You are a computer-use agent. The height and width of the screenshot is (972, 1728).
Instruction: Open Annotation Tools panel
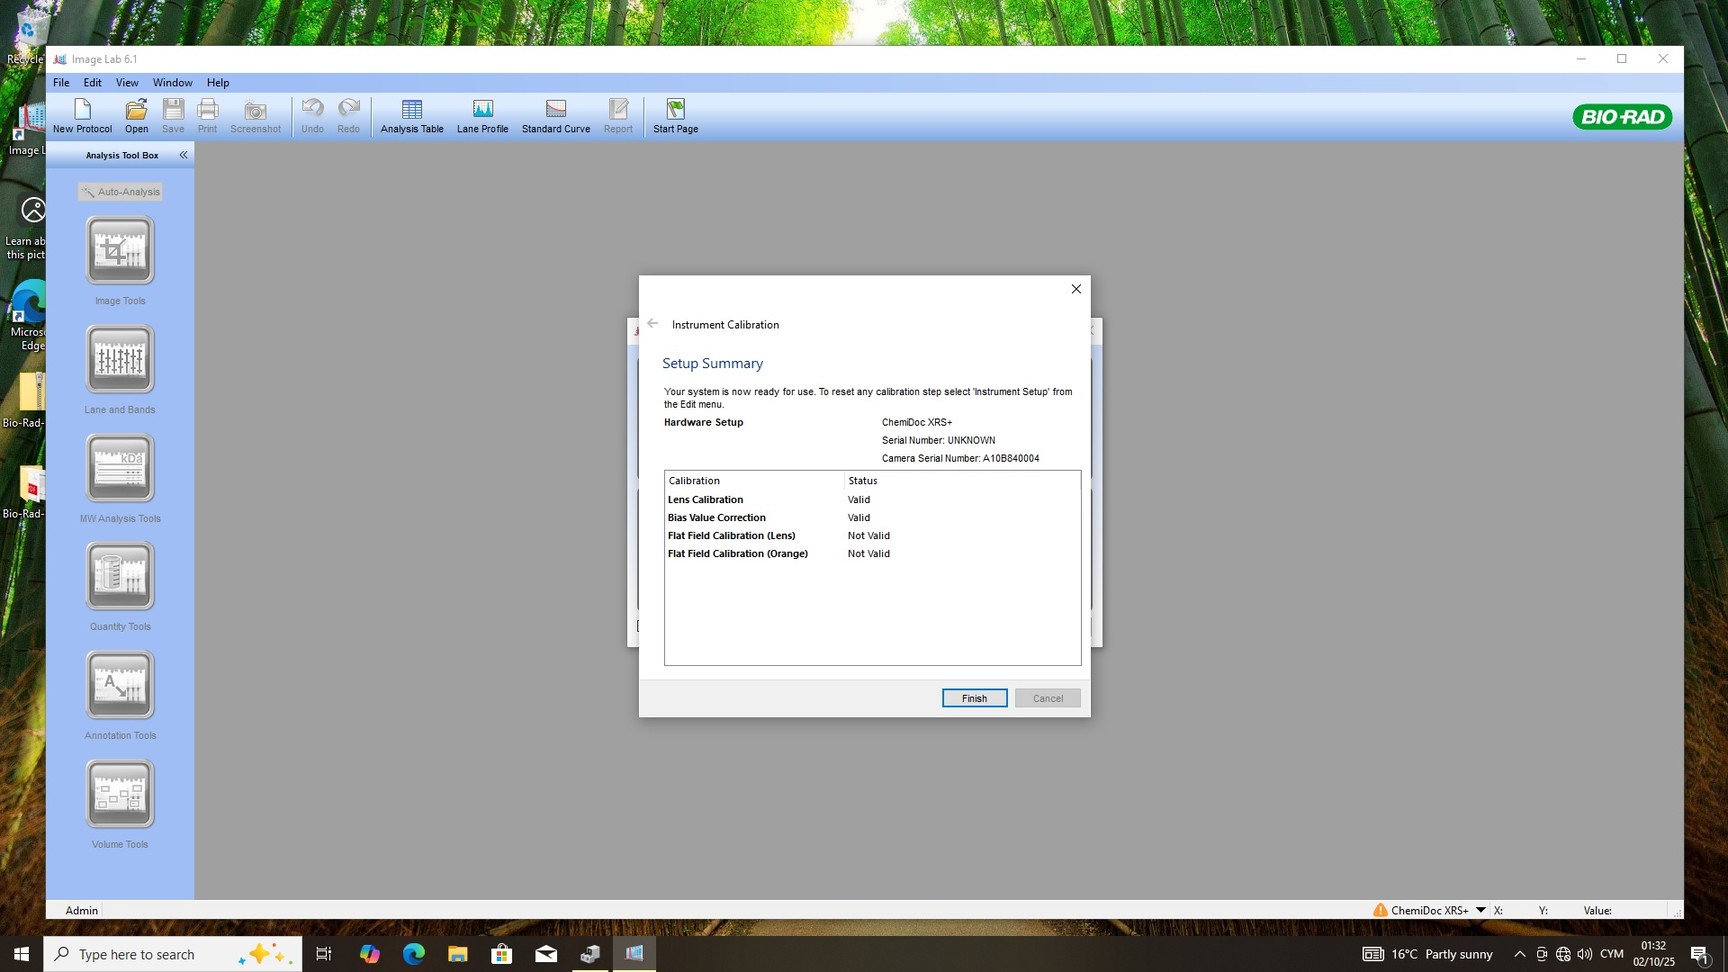(120, 686)
